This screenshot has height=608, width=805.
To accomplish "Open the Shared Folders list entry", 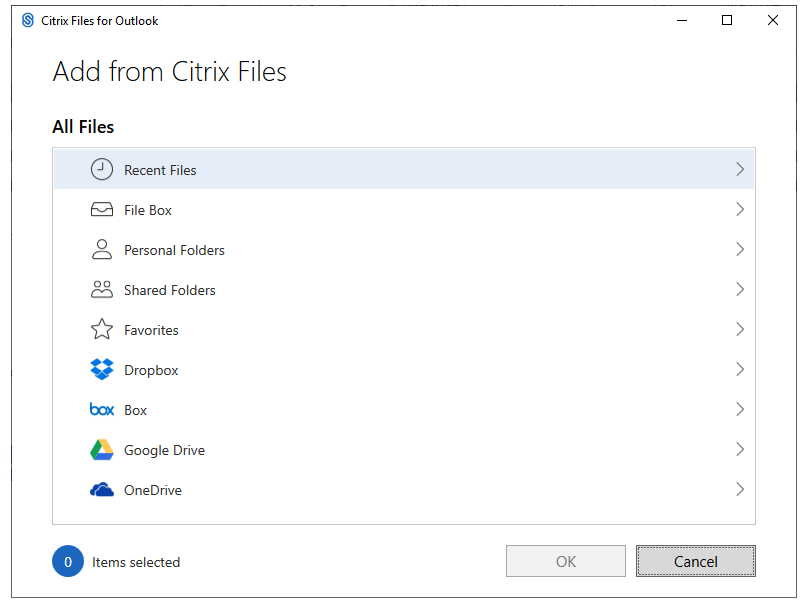I will 170,290.
